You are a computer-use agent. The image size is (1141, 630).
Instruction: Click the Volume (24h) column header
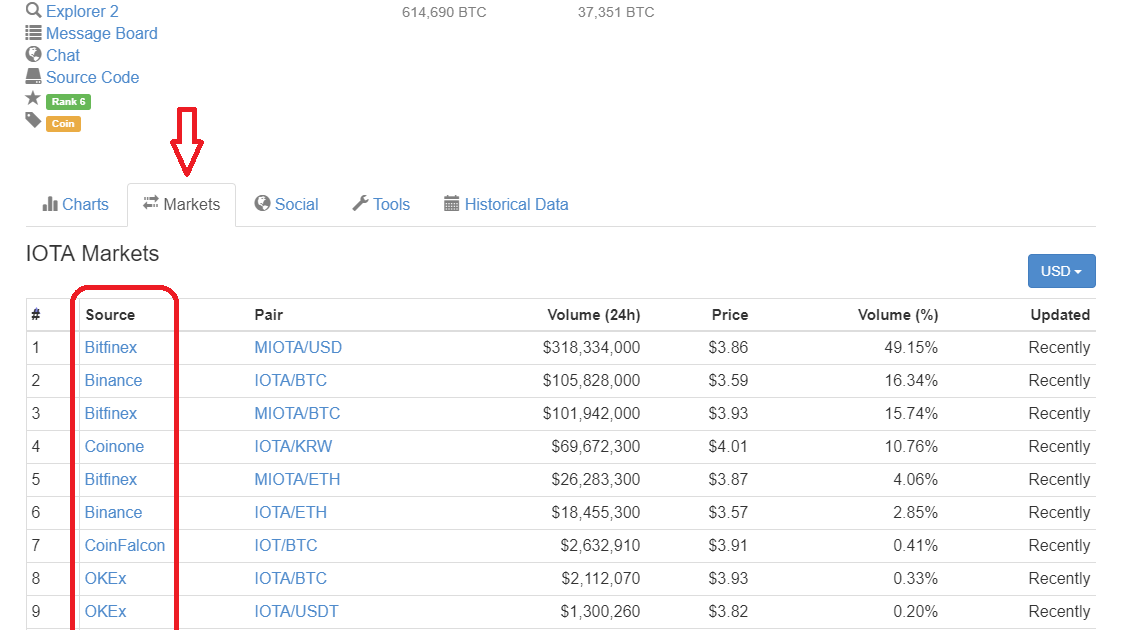tap(593, 314)
